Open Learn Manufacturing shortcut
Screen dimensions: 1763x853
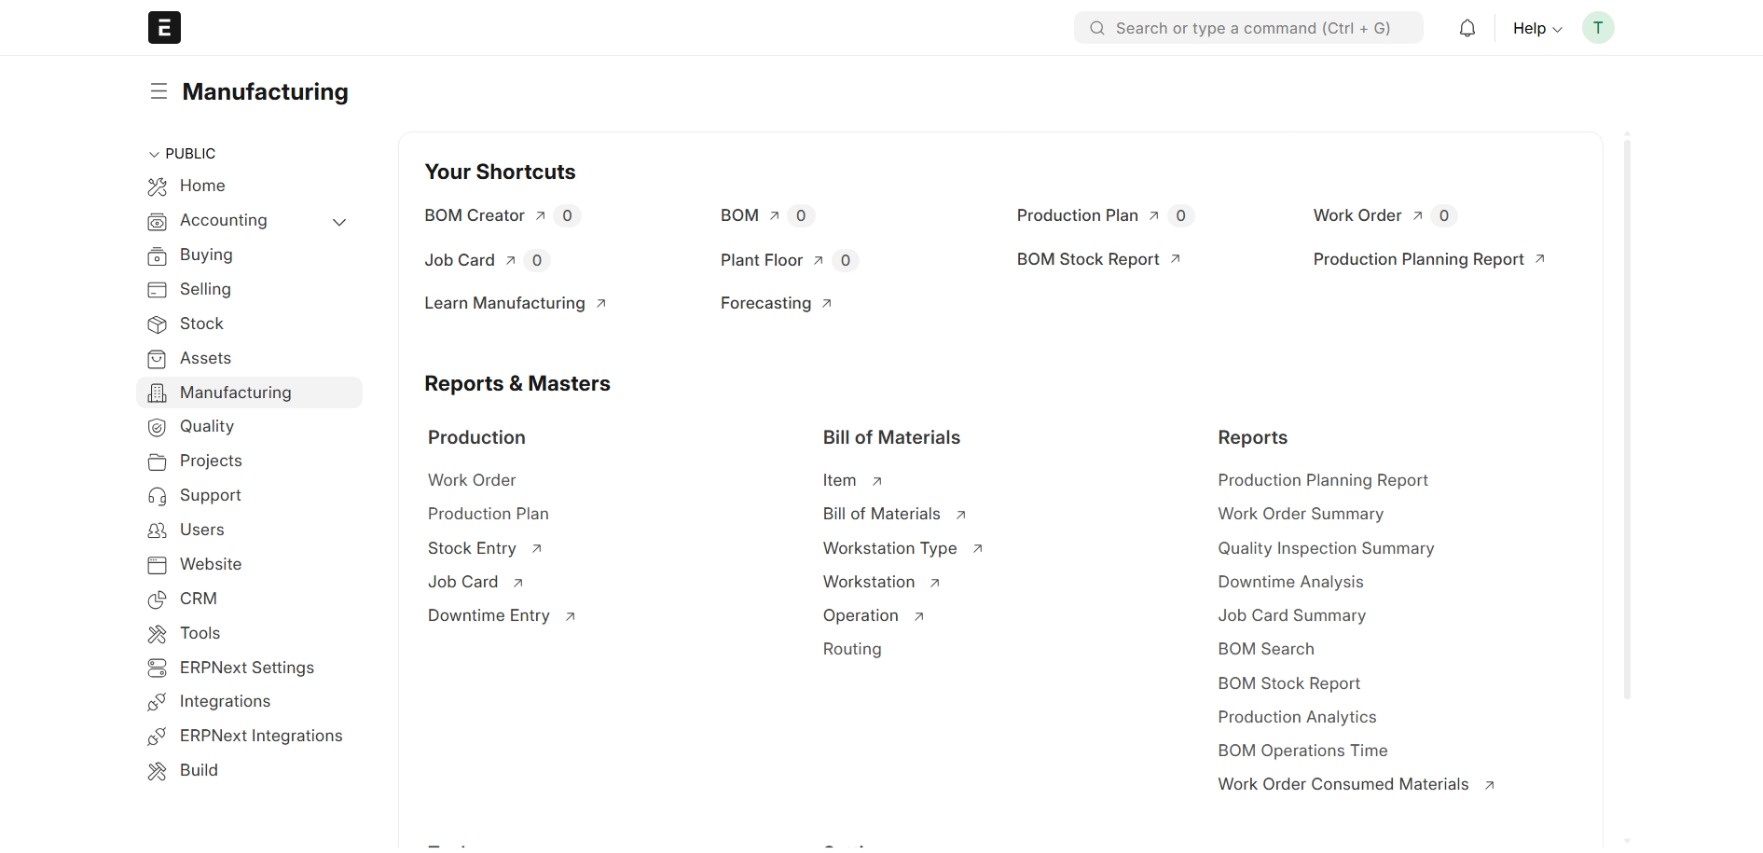(x=505, y=303)
